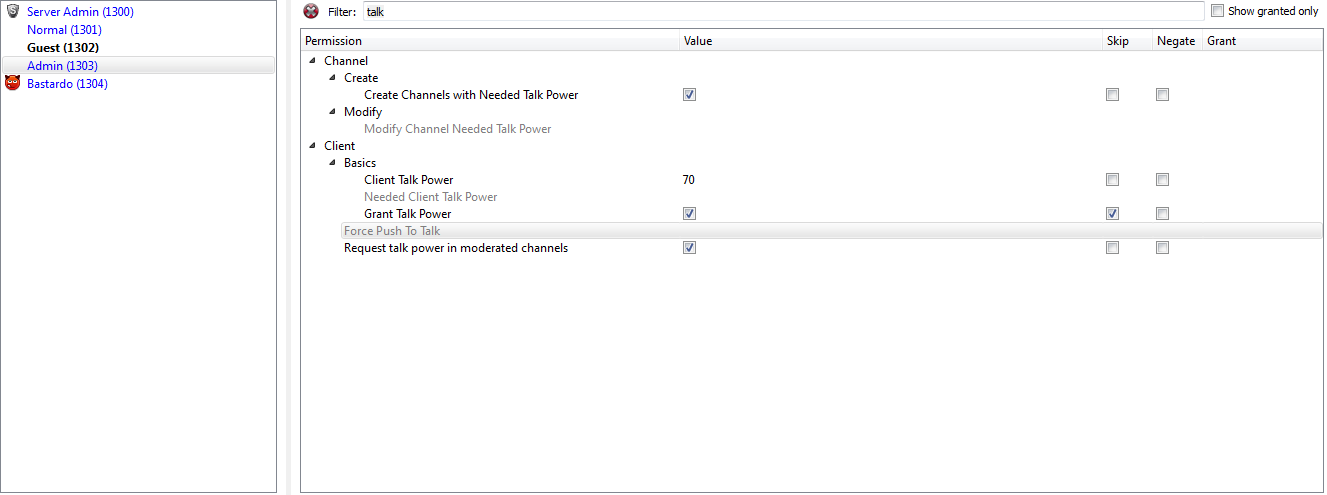Enable the Show granted only checkbox

pyautogui.click(x=1217, y=11)
